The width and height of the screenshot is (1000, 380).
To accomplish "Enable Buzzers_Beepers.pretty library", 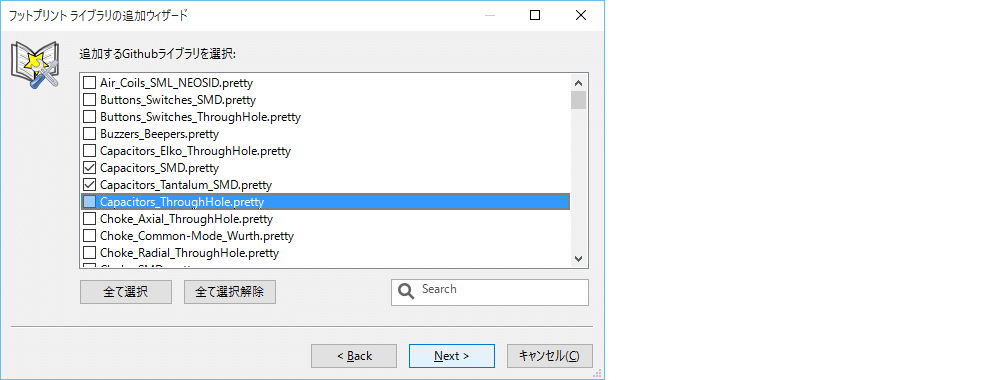I will pyautogui.click(x=90, y=134).
